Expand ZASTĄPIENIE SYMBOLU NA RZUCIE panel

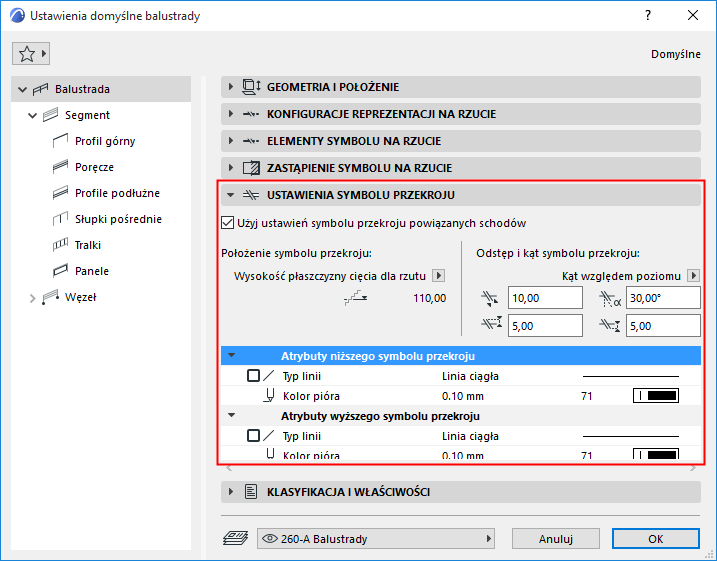click(x=460, y=168)
